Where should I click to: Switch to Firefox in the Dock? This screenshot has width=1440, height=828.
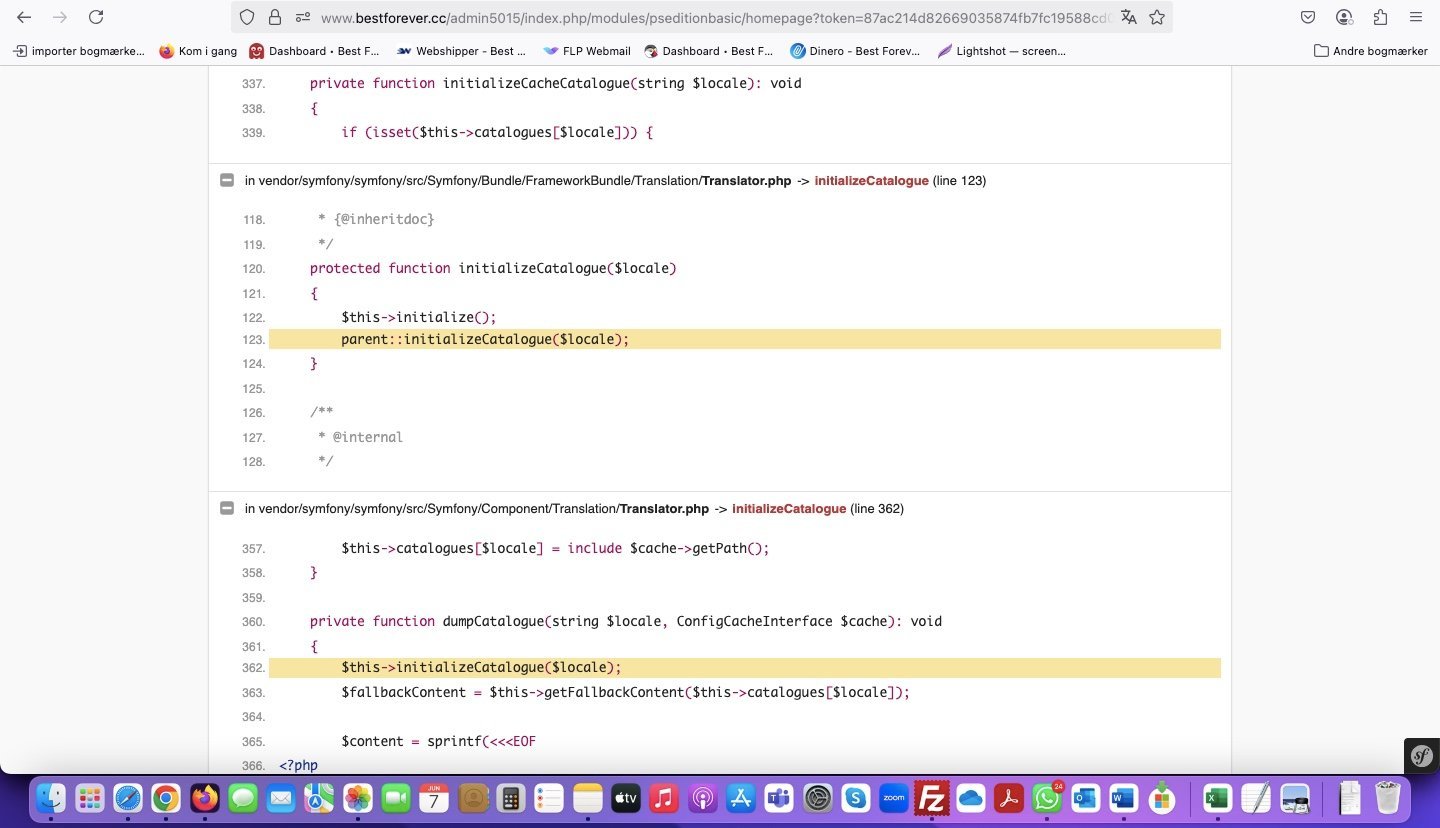[x=205, y=798]
